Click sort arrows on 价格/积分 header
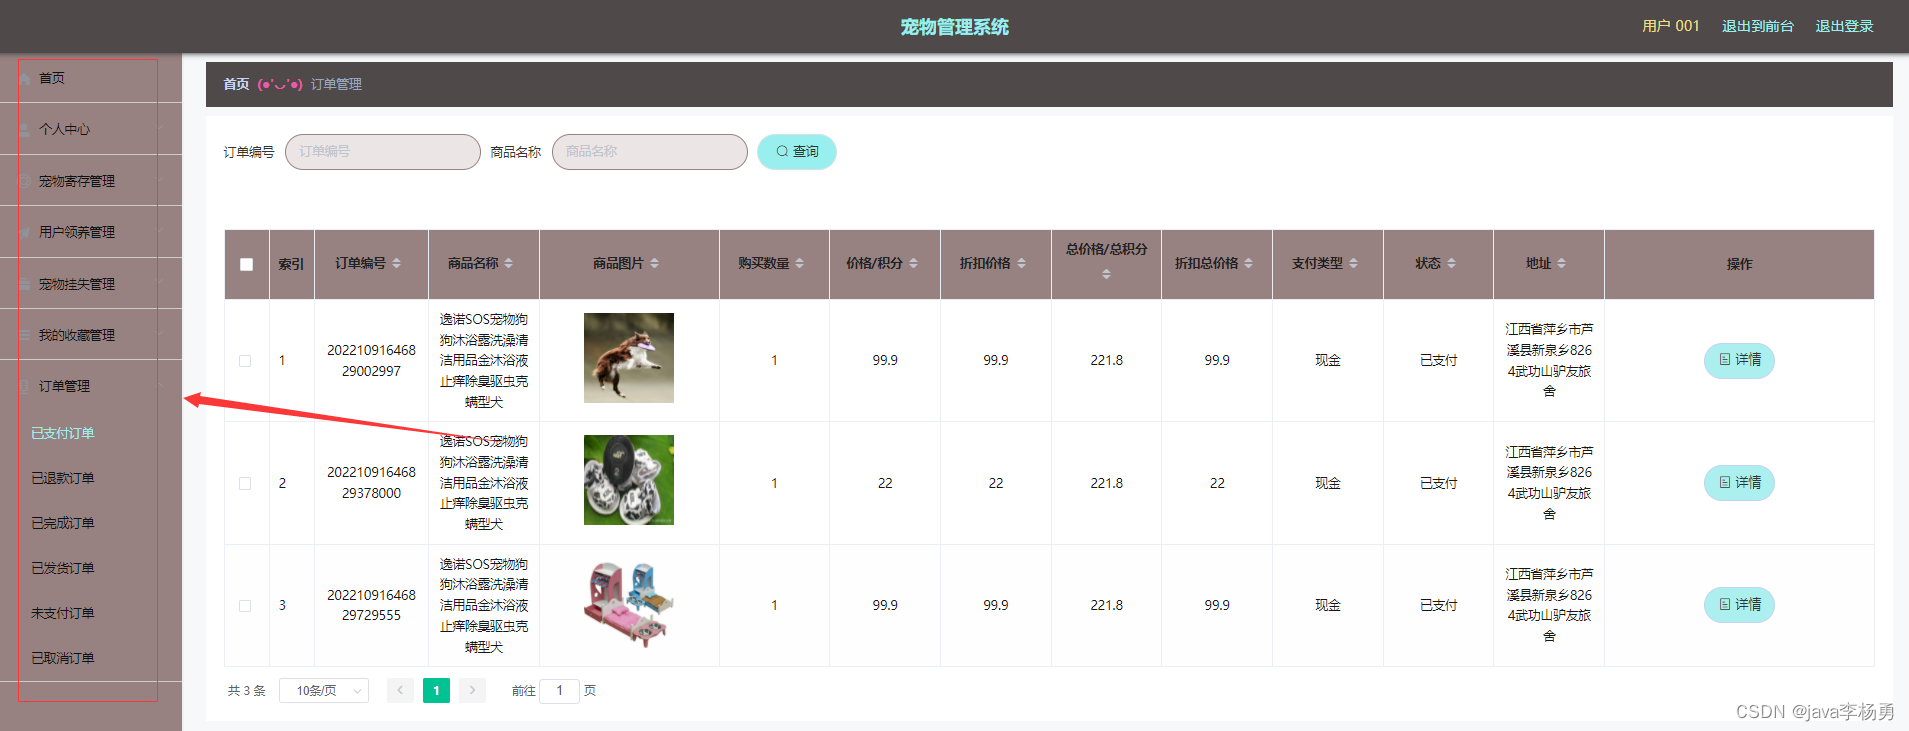The width and height of the screenshot is (1909, 731). (913, 263)
